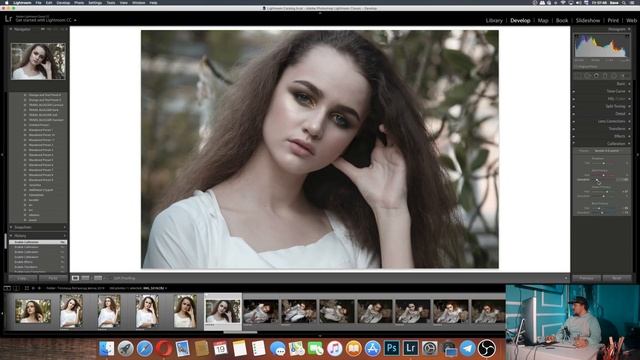The image size is (640, 360).
Task: Click the Navigator preview image
Action: point(38,61)
